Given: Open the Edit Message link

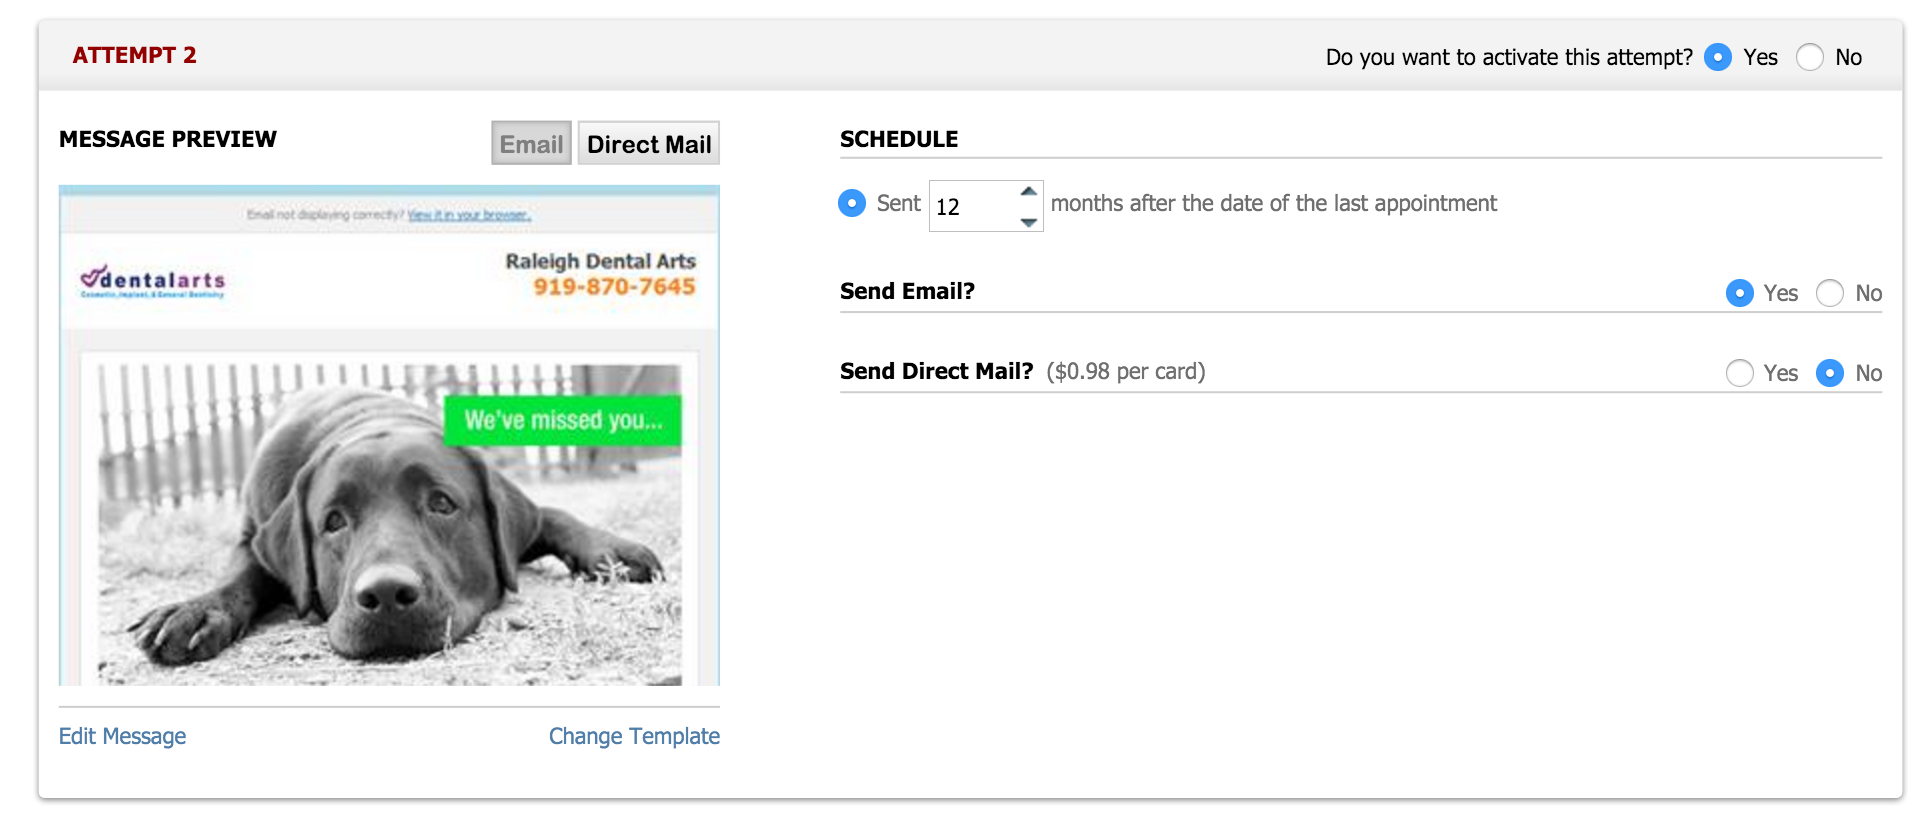Looking at the screenshot, I should point(122,736).
